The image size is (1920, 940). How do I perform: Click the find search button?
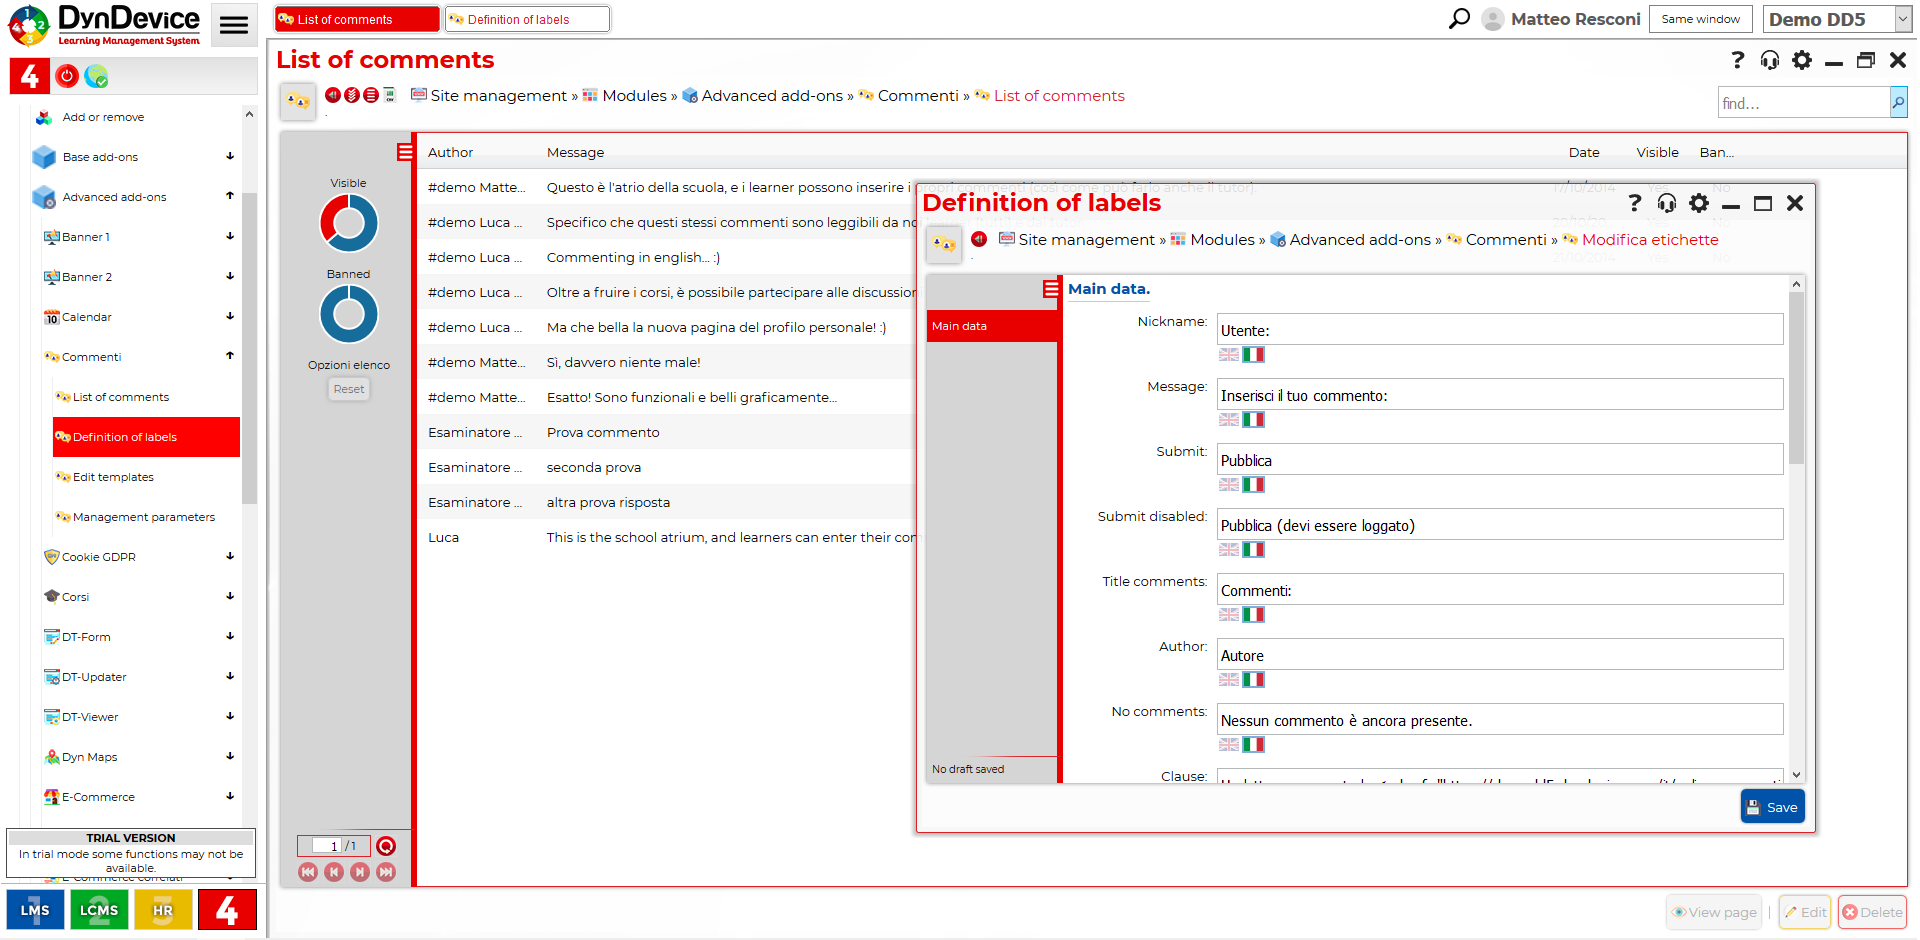(1898, 102)
